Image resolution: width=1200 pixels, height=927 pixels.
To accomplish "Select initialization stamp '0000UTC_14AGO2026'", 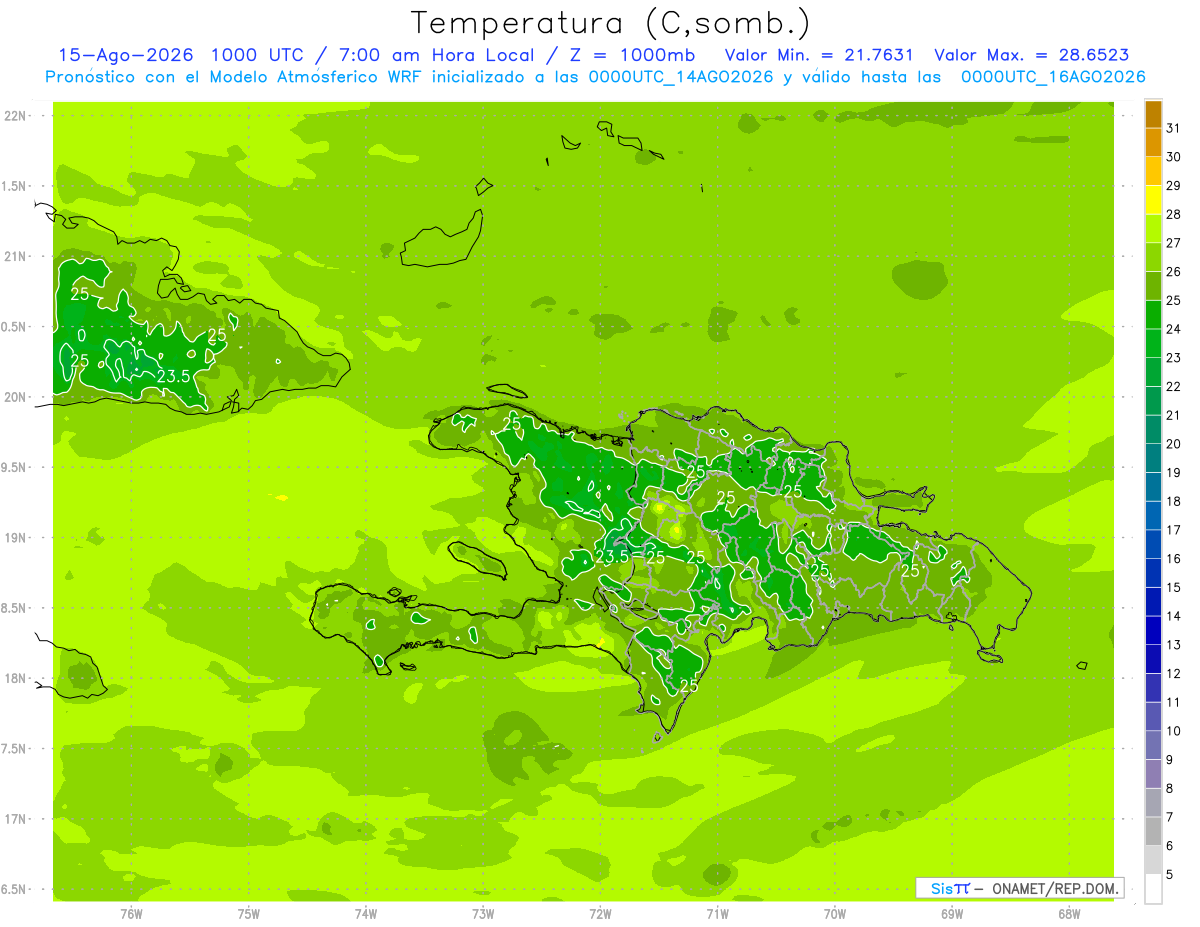I will click(681, 77).
